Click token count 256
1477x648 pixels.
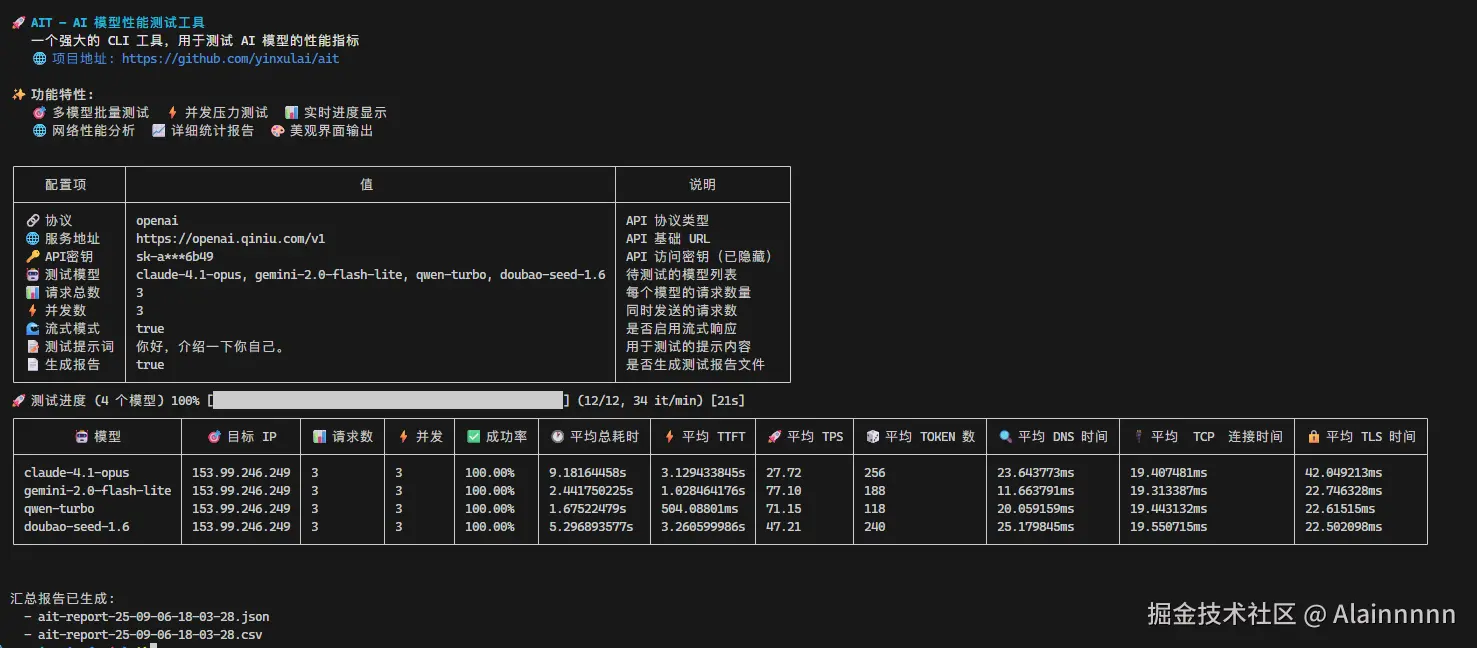point(875,473)
